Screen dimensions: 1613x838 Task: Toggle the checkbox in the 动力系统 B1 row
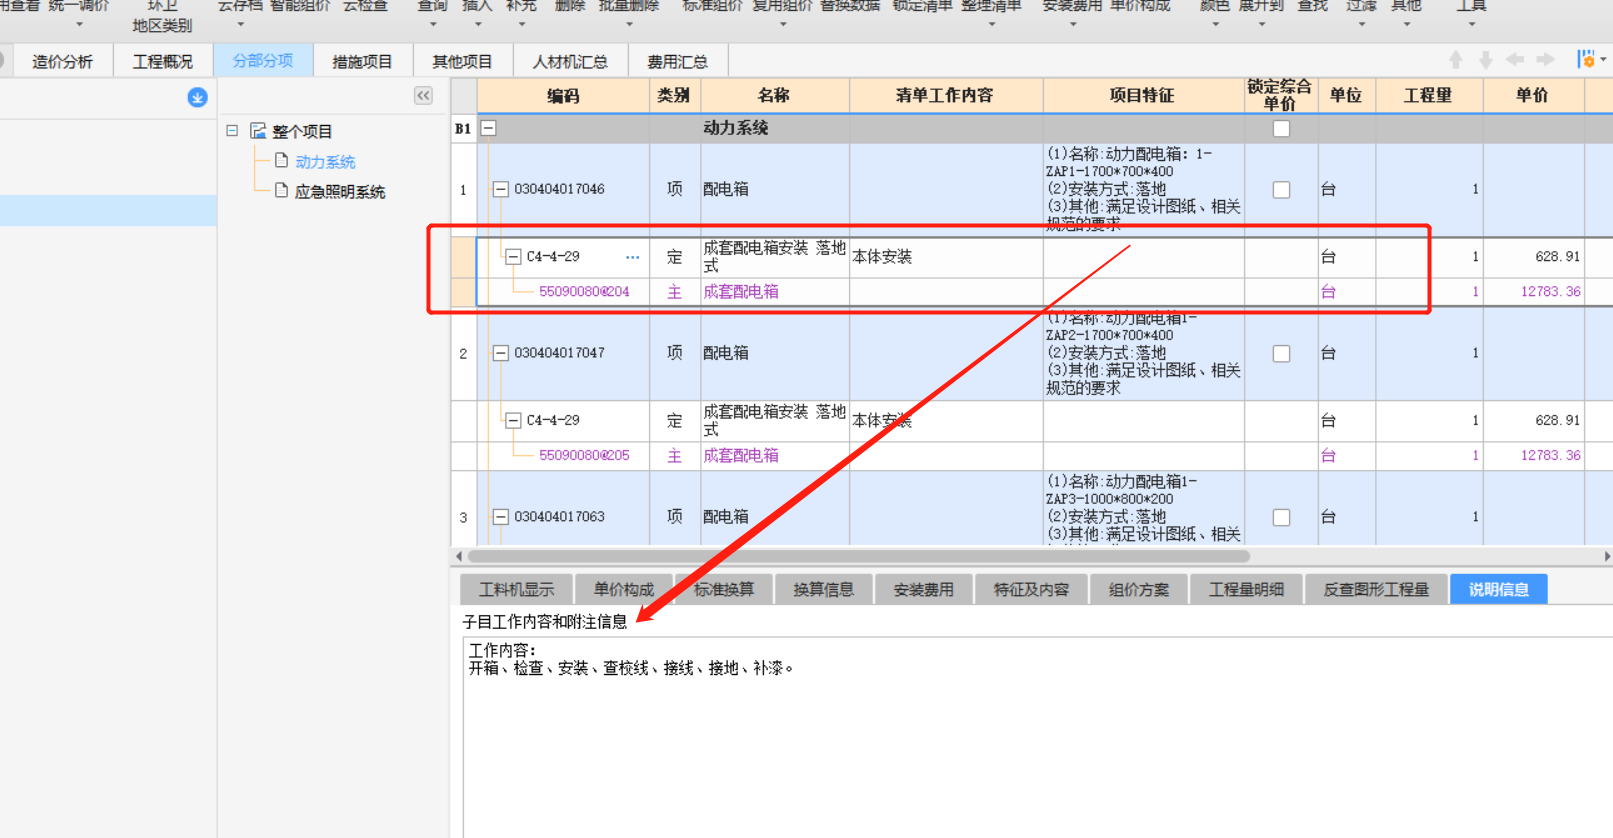pos(1281,129)
